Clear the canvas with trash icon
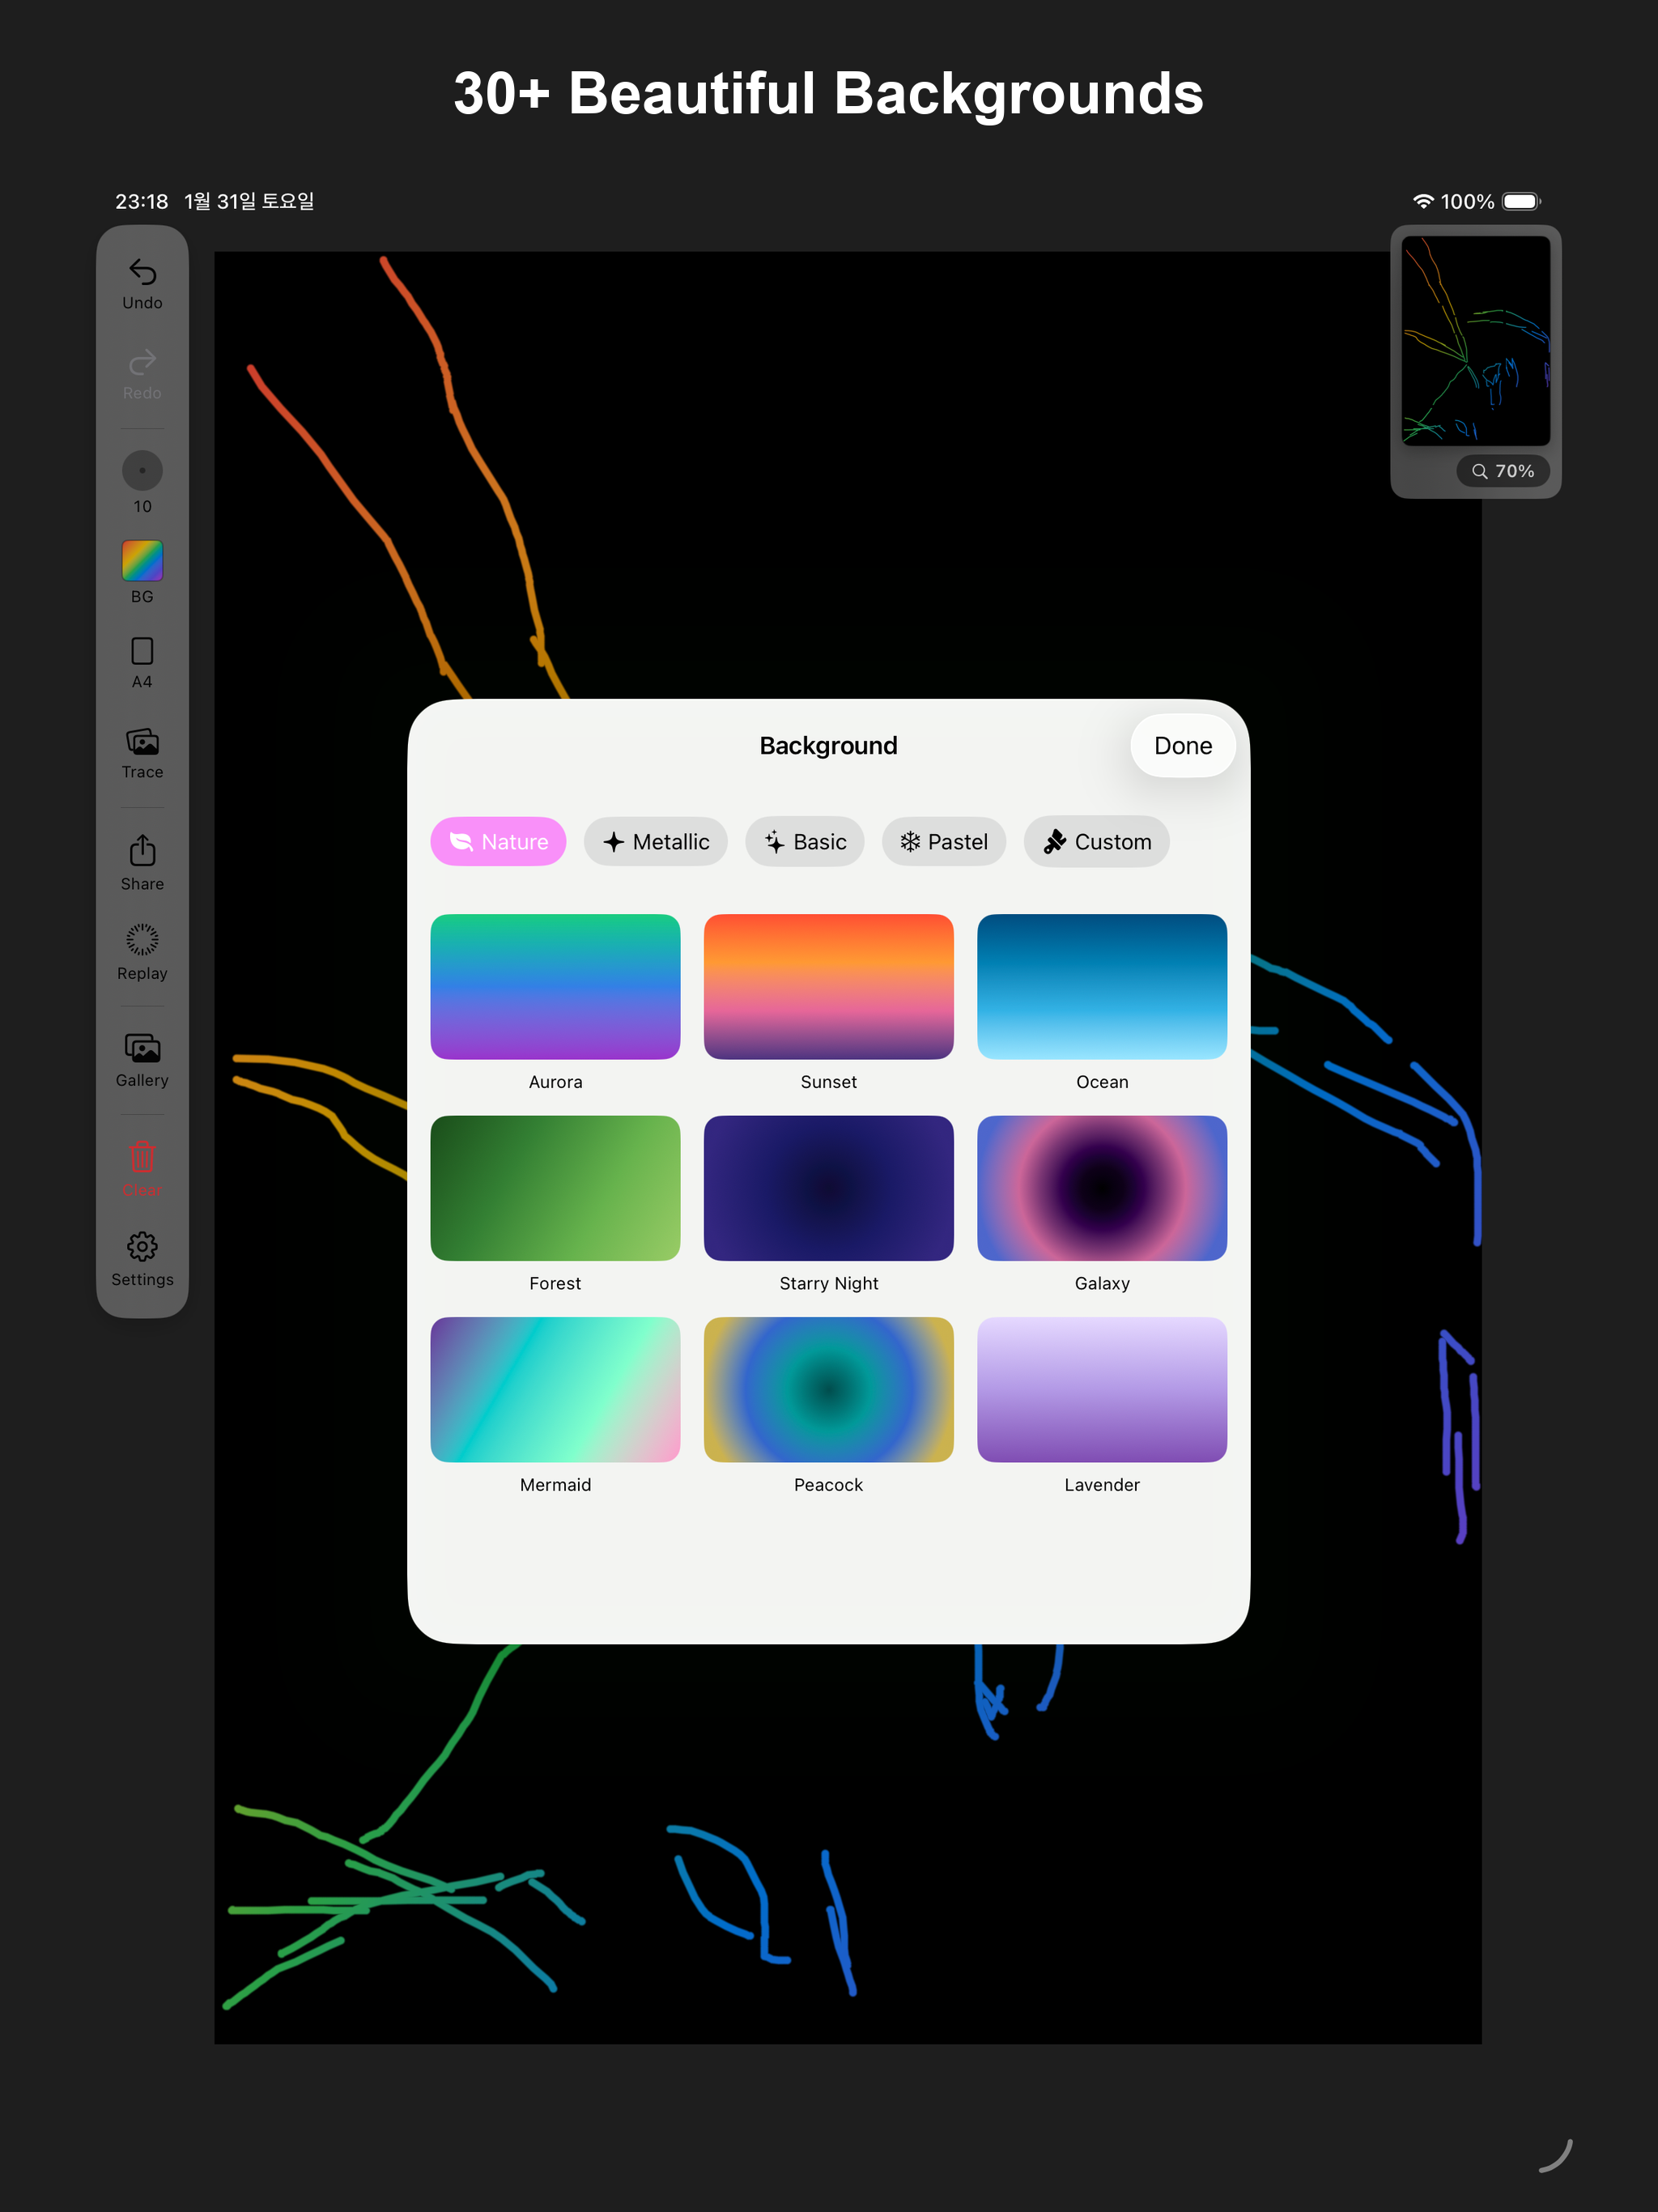This screenshot has height=2212, width=1658. tap(142, 1167)
